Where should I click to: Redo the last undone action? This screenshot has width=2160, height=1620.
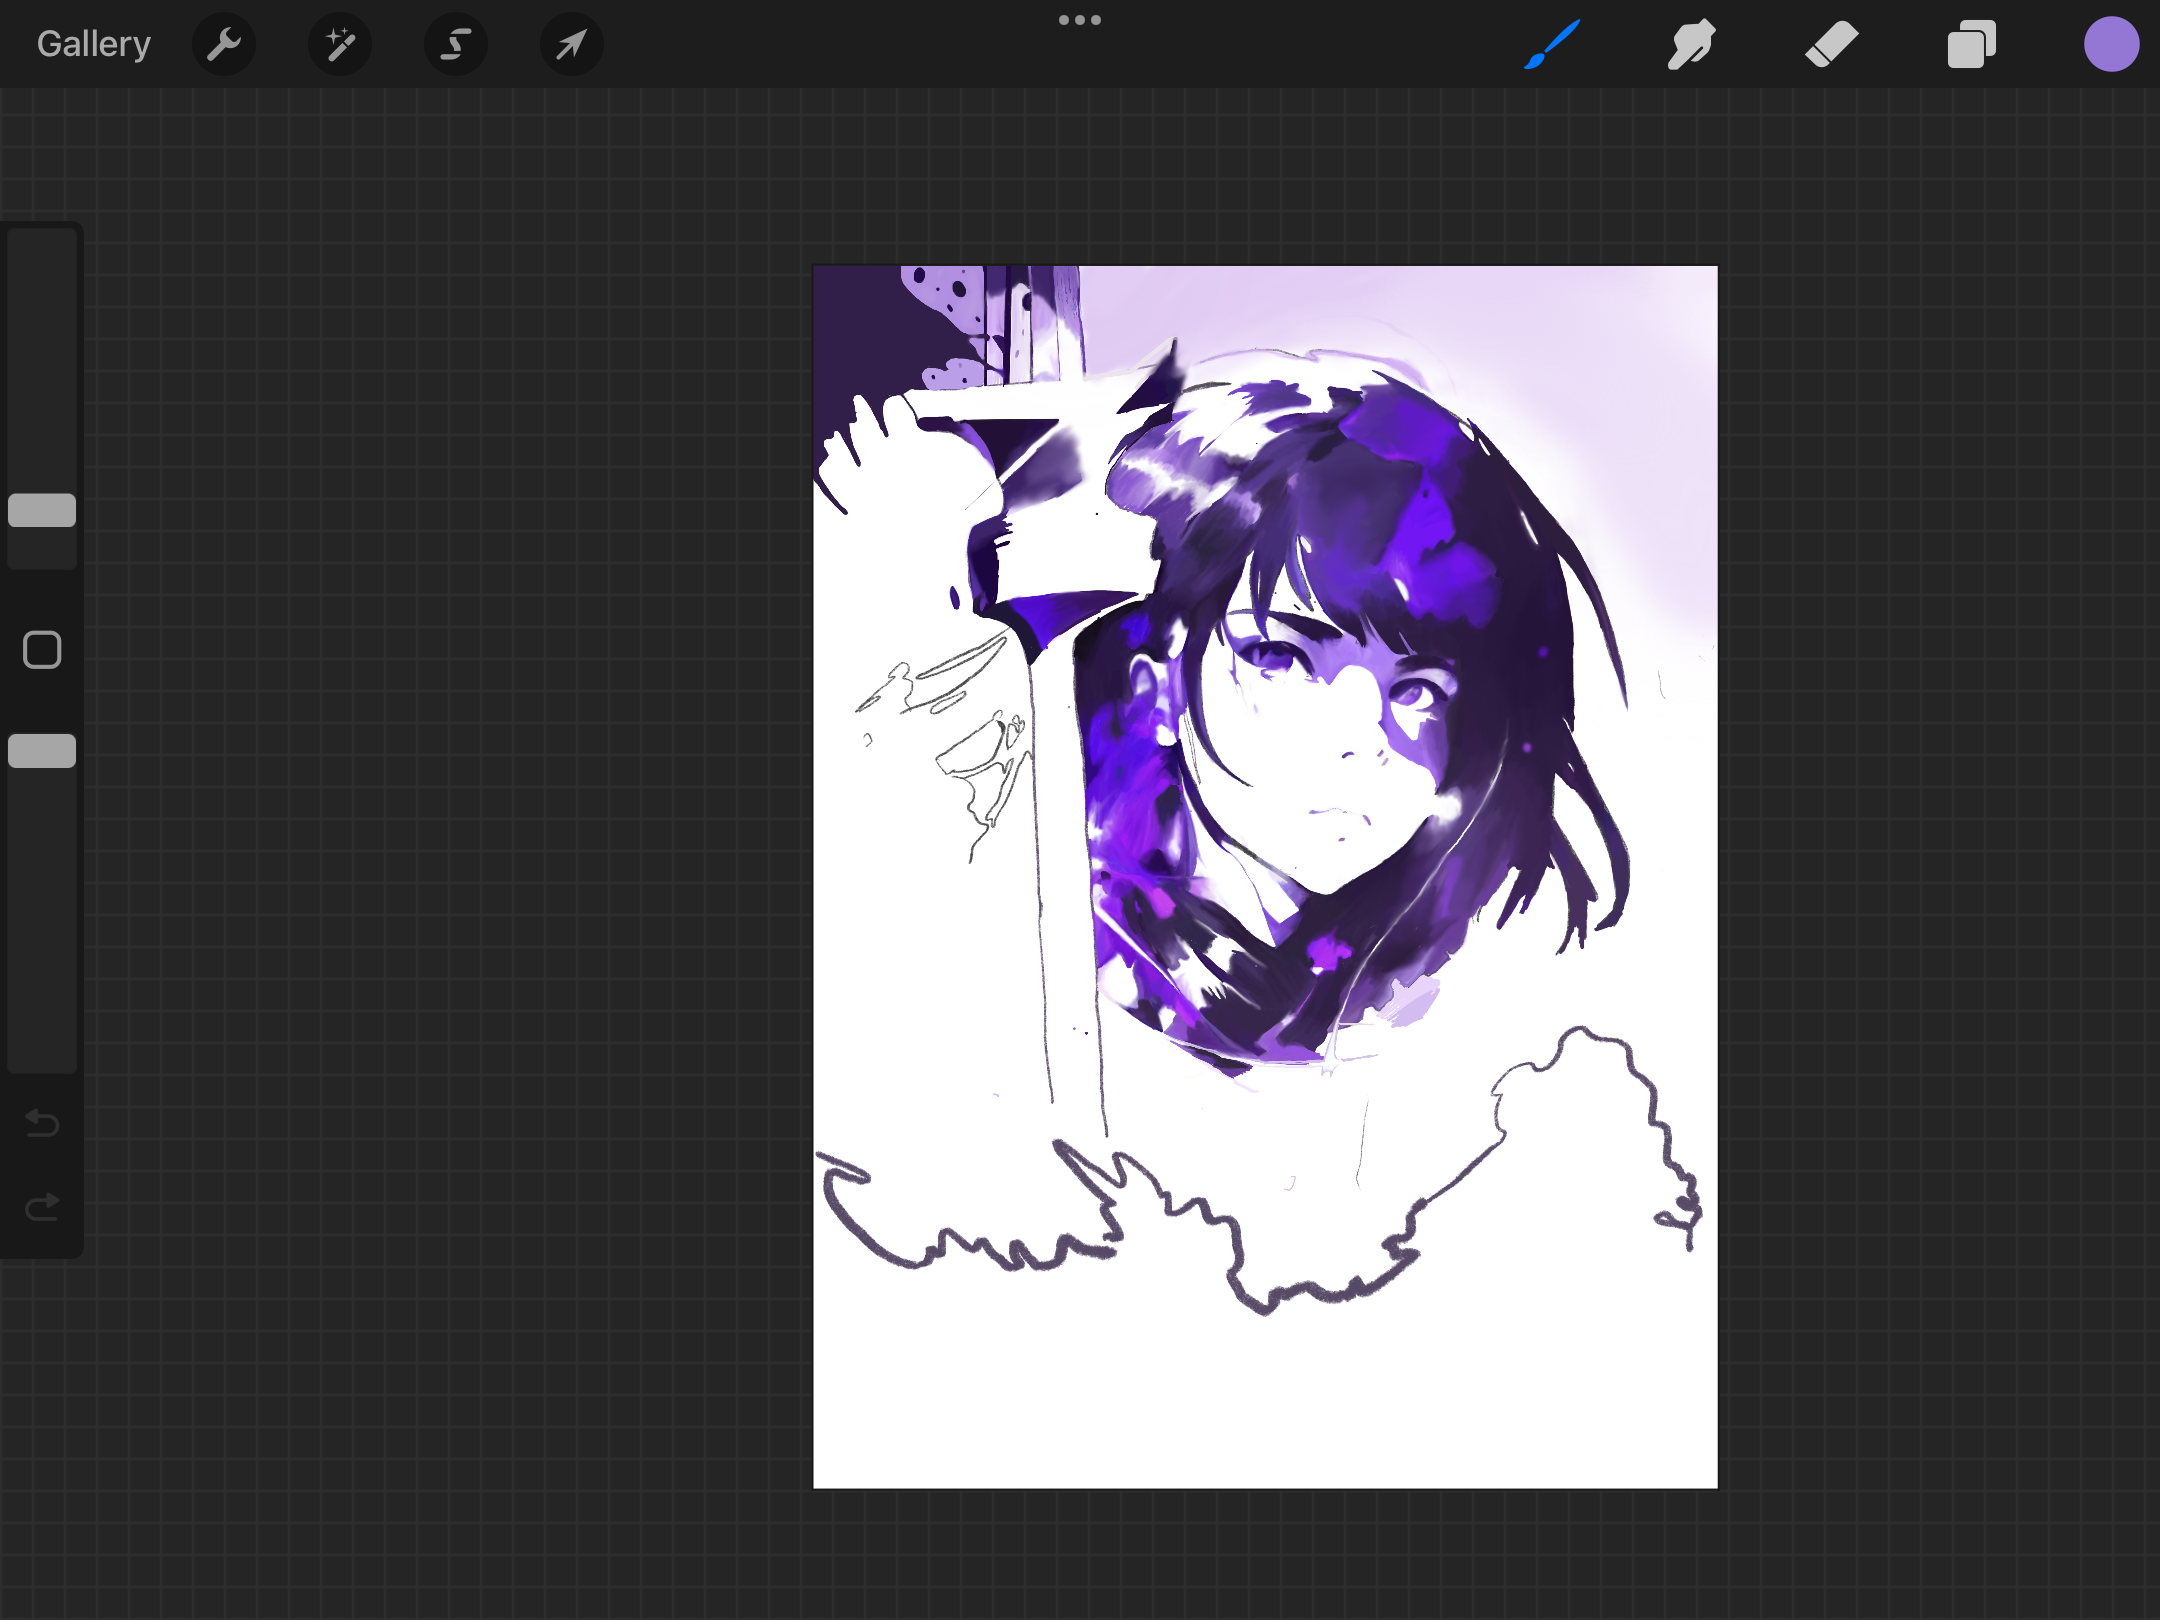(x=42, y=1208)
